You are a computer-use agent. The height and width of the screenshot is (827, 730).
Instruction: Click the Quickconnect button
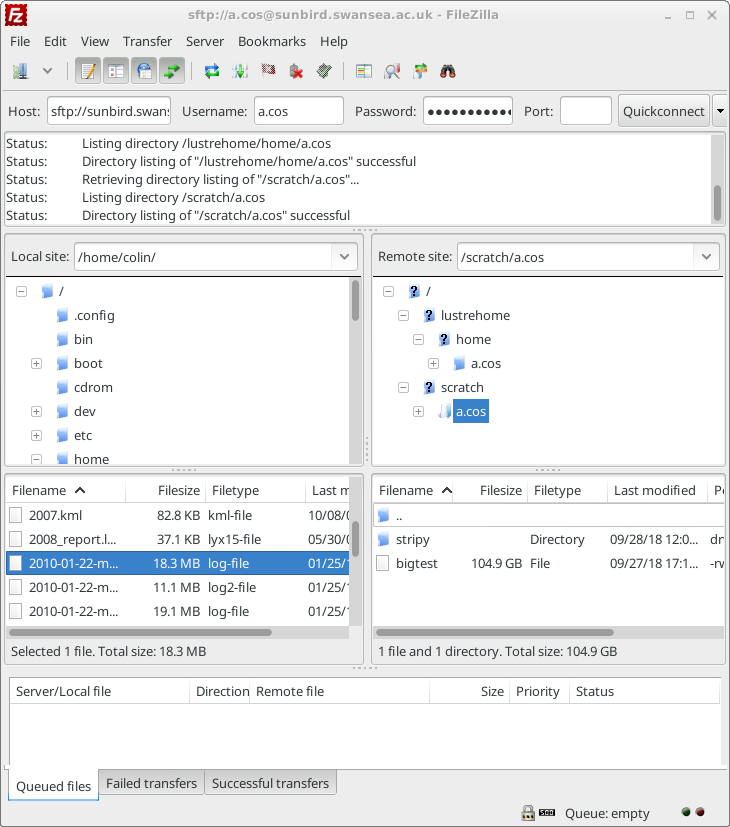[x=664, y=111]
